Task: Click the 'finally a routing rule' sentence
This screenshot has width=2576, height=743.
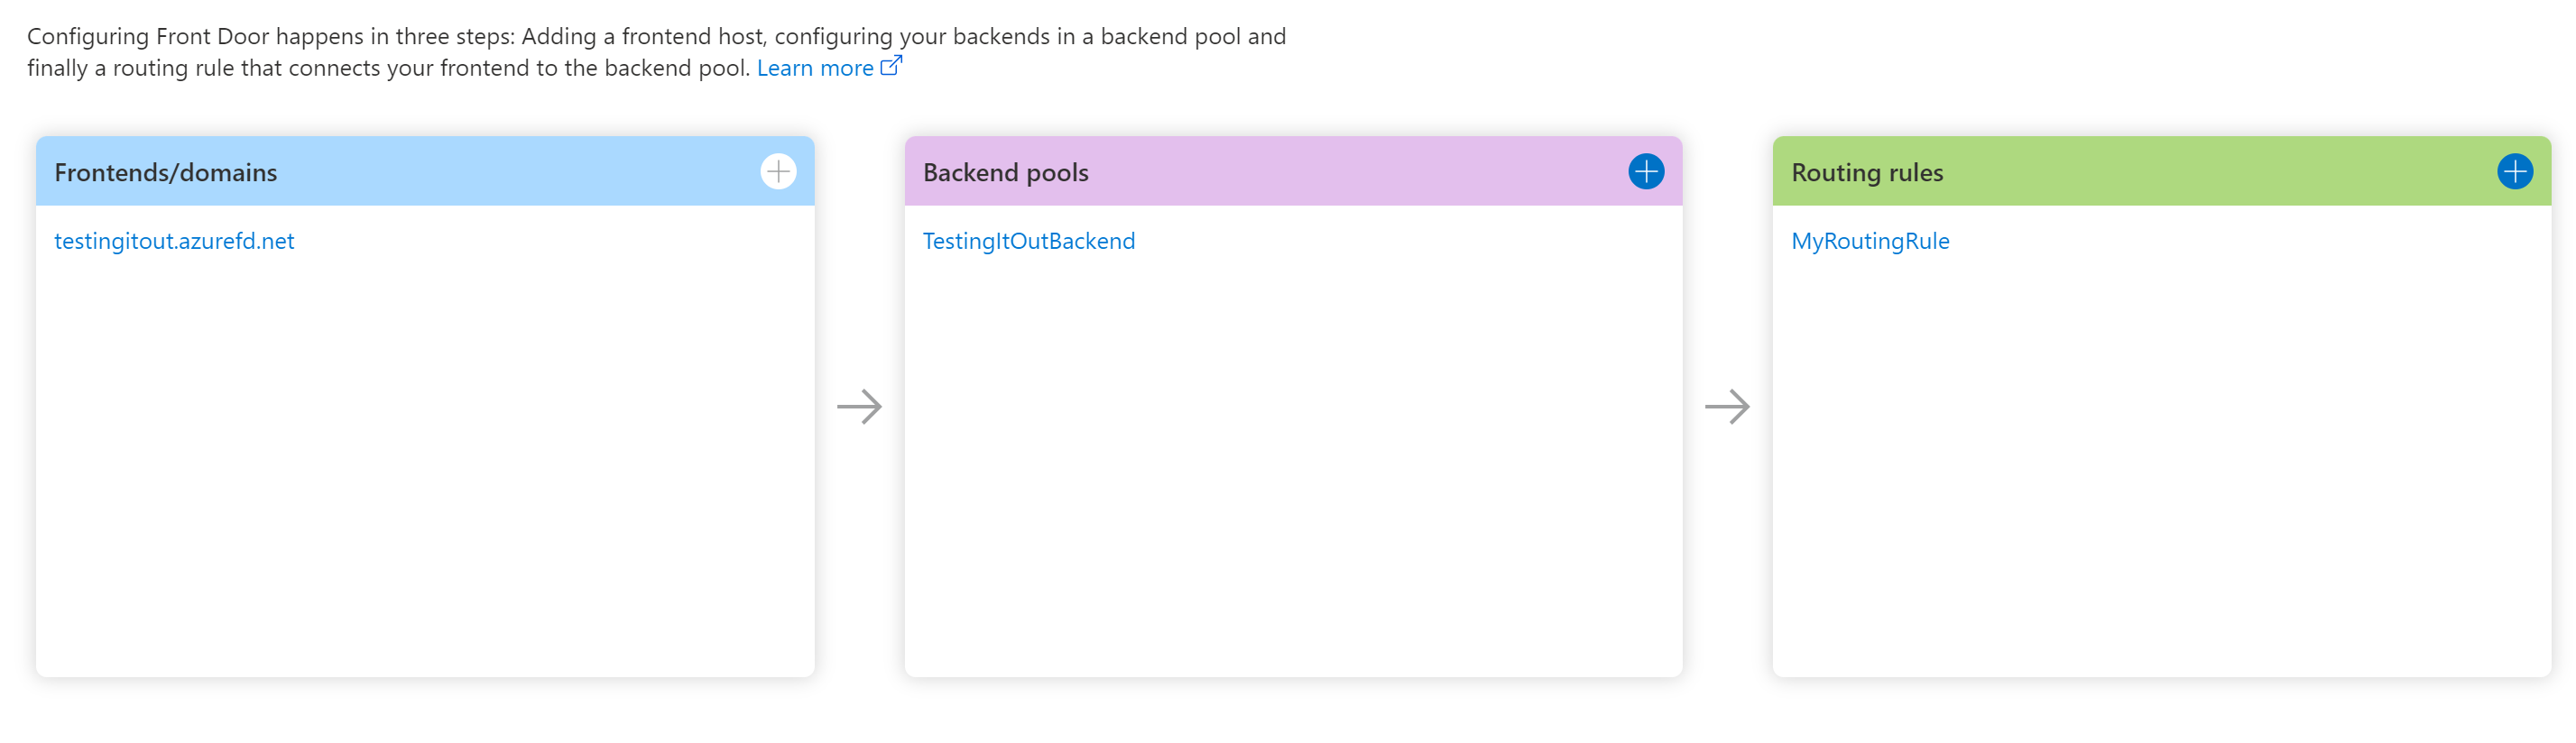Action: pos(160,68)
